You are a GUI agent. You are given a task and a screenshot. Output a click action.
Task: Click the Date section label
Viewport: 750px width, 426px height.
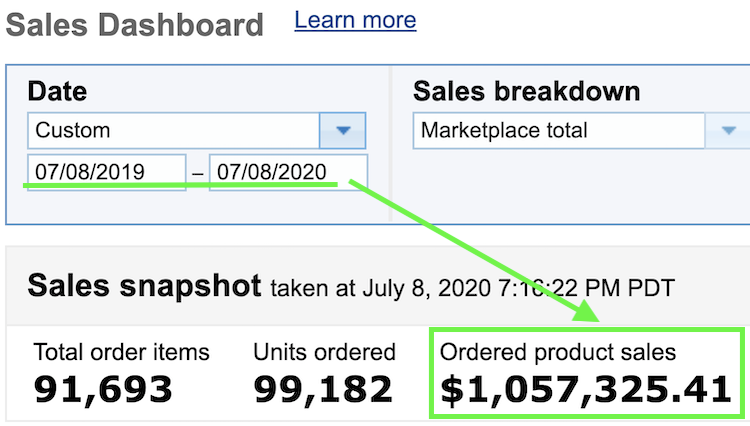57,91
